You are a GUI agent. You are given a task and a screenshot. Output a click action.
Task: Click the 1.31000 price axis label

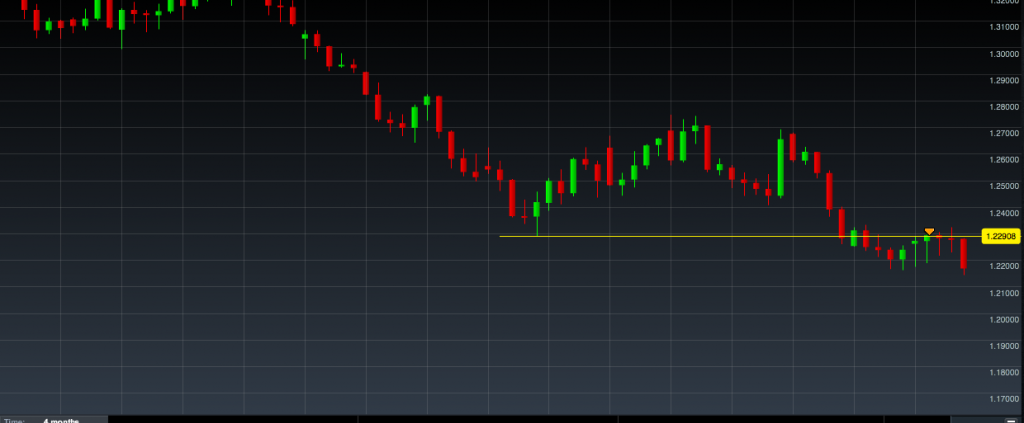(x=1002, y=27)
